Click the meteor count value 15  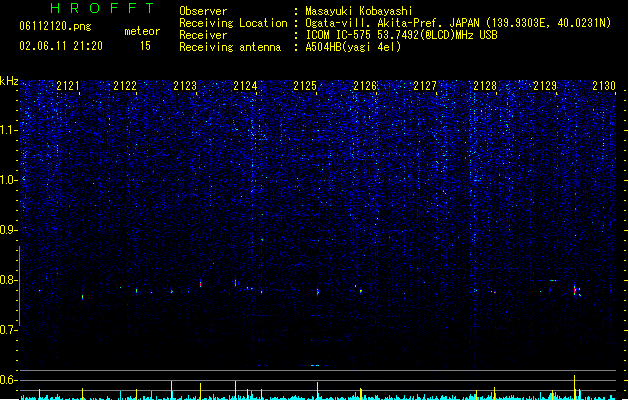(x=145, y=46)
